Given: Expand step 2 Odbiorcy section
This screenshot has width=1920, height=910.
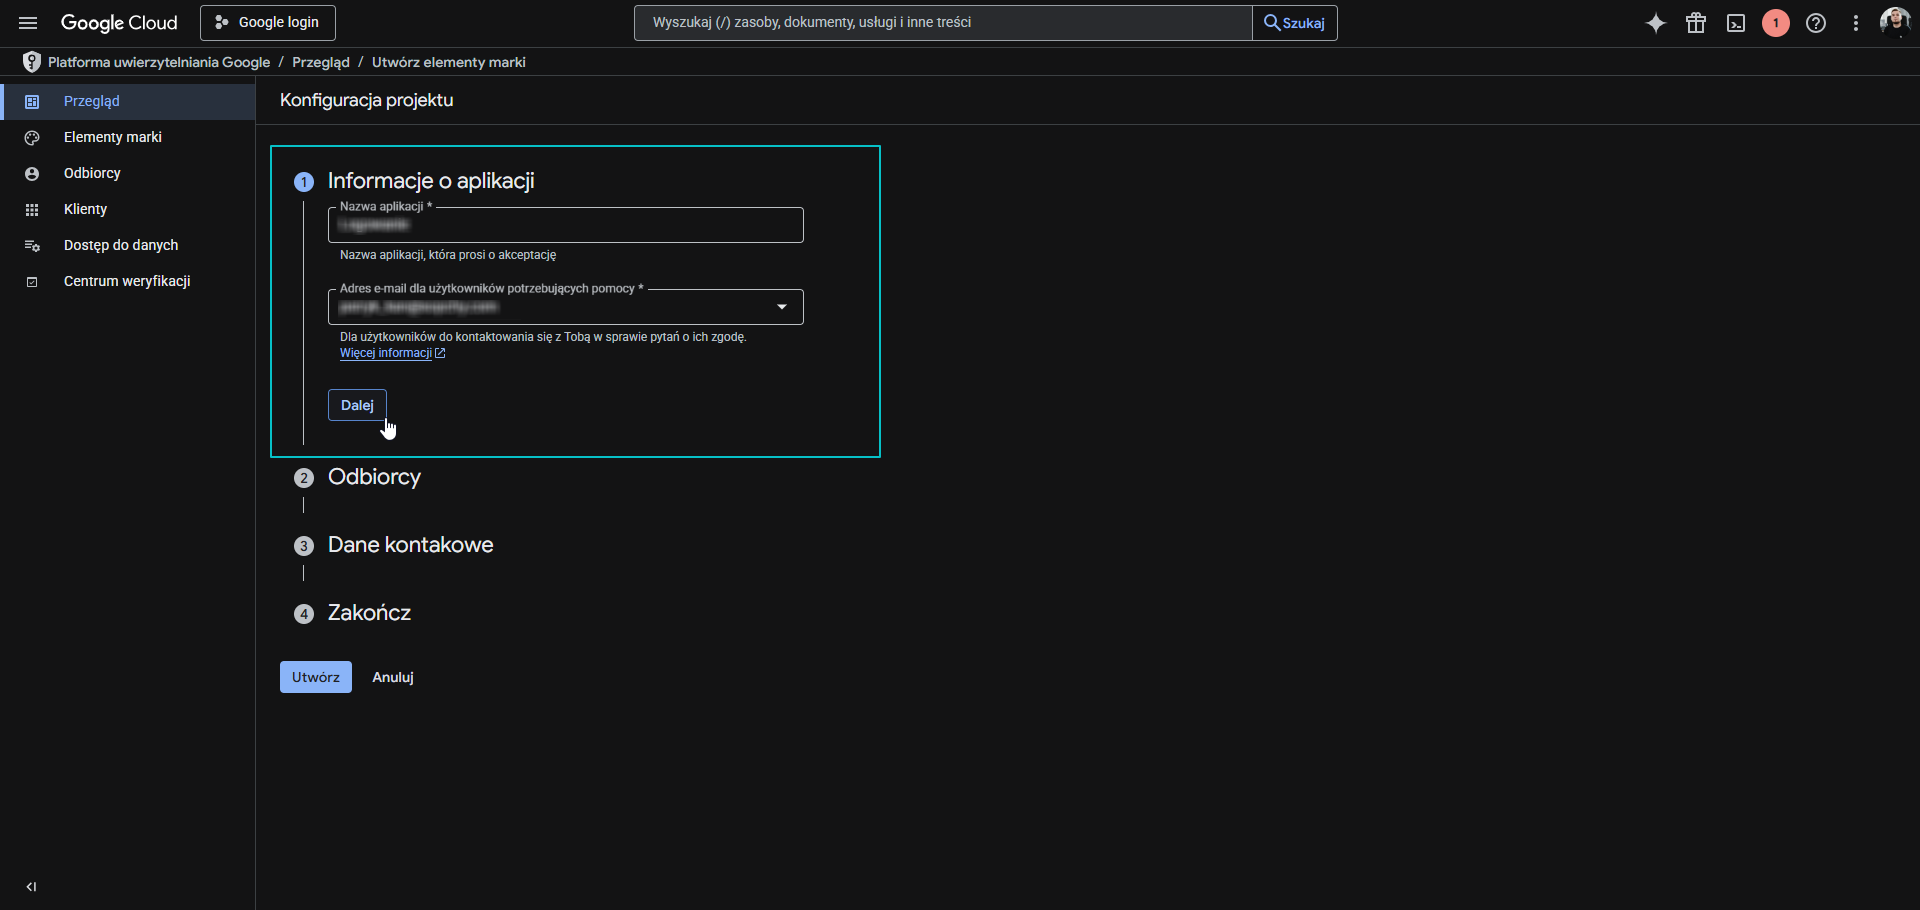Looking at the screenshot, I should [374, 477].
